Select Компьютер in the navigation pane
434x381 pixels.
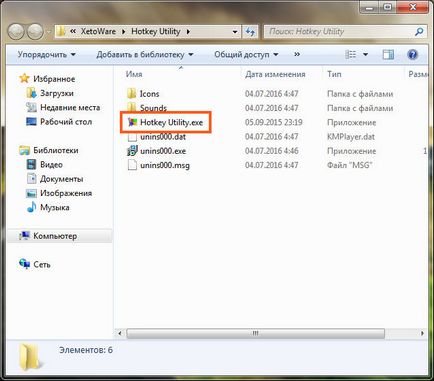[55, 236]
